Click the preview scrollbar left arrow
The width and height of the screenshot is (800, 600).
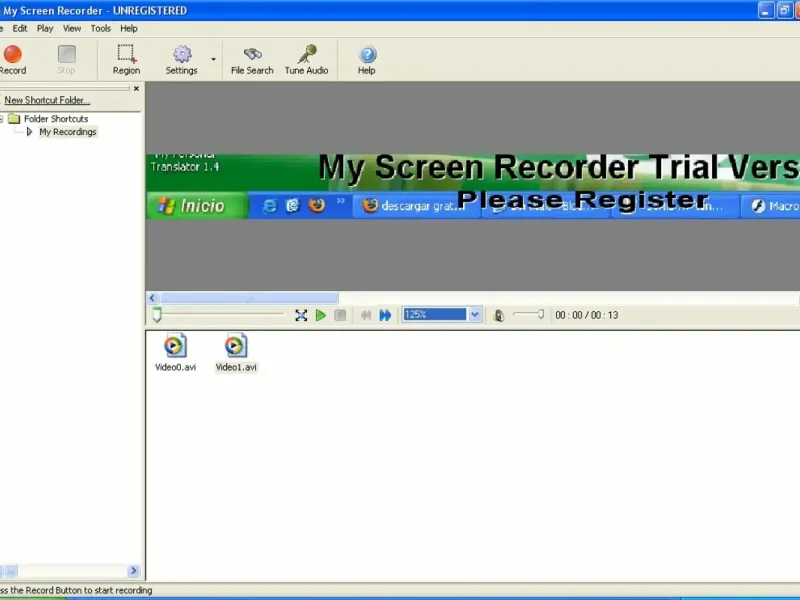click(152, 298)
